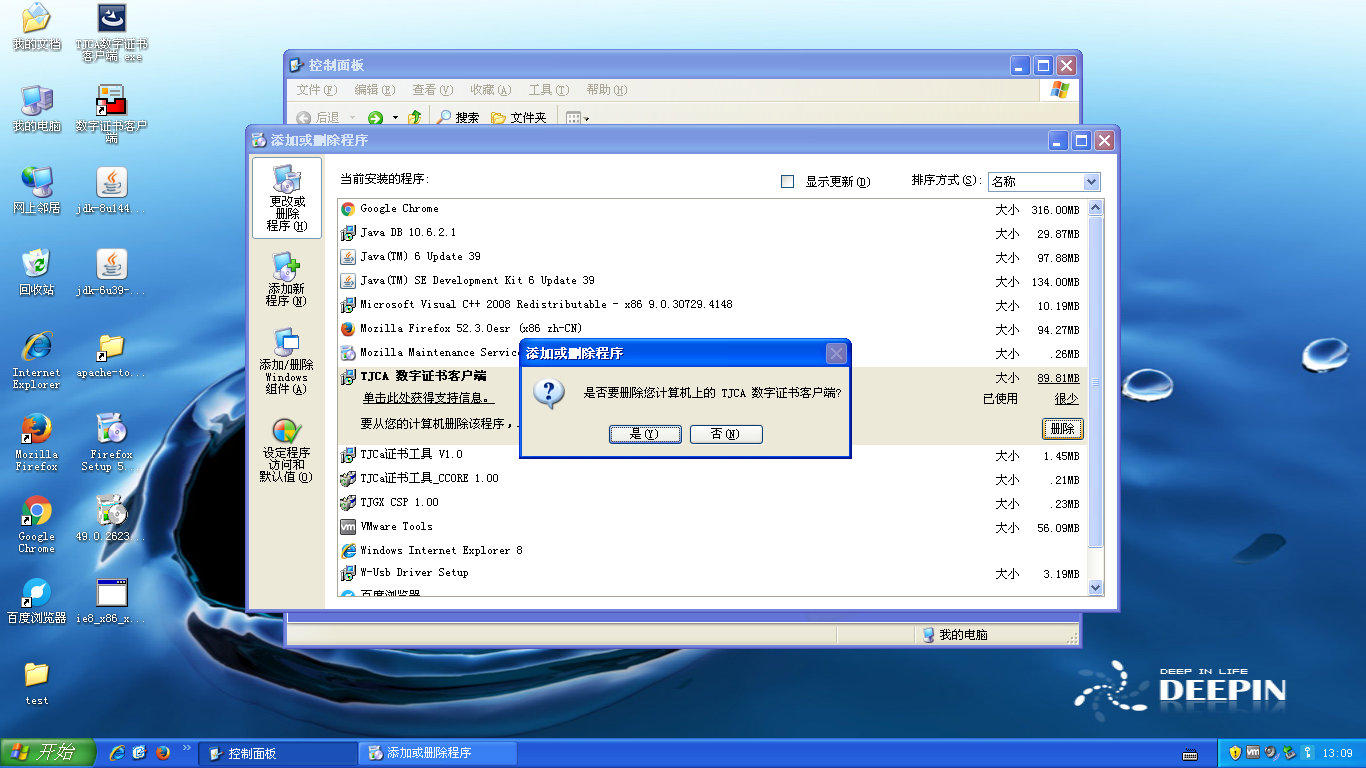Image resolution: width=1366 pixels, height=768 pixels.
Task: Select TJCa证书工具_CCORE 1.00 entry icon
Action: (348, 479)
